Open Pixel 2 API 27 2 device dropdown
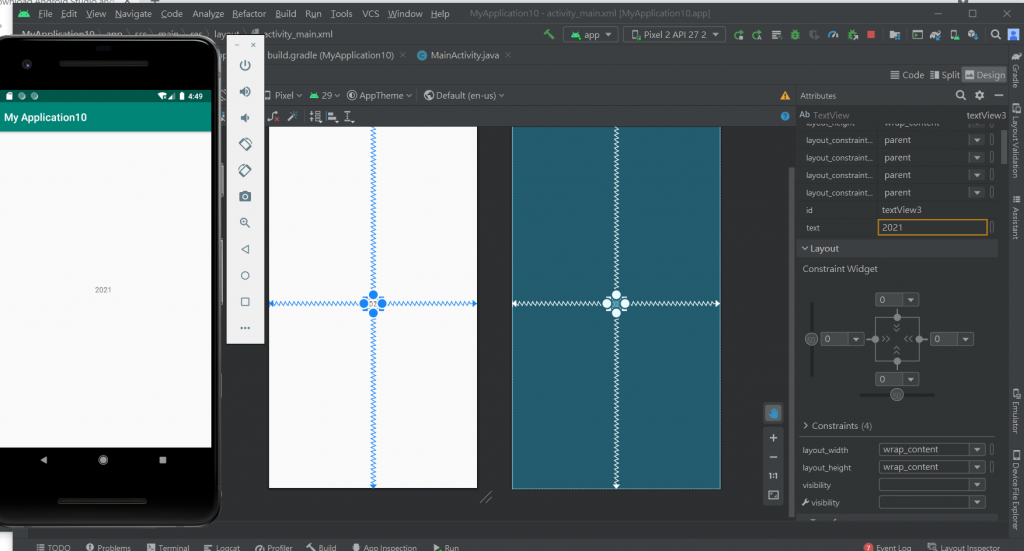The height and width of the screenshot is (551, 1024). pos(674,35)
